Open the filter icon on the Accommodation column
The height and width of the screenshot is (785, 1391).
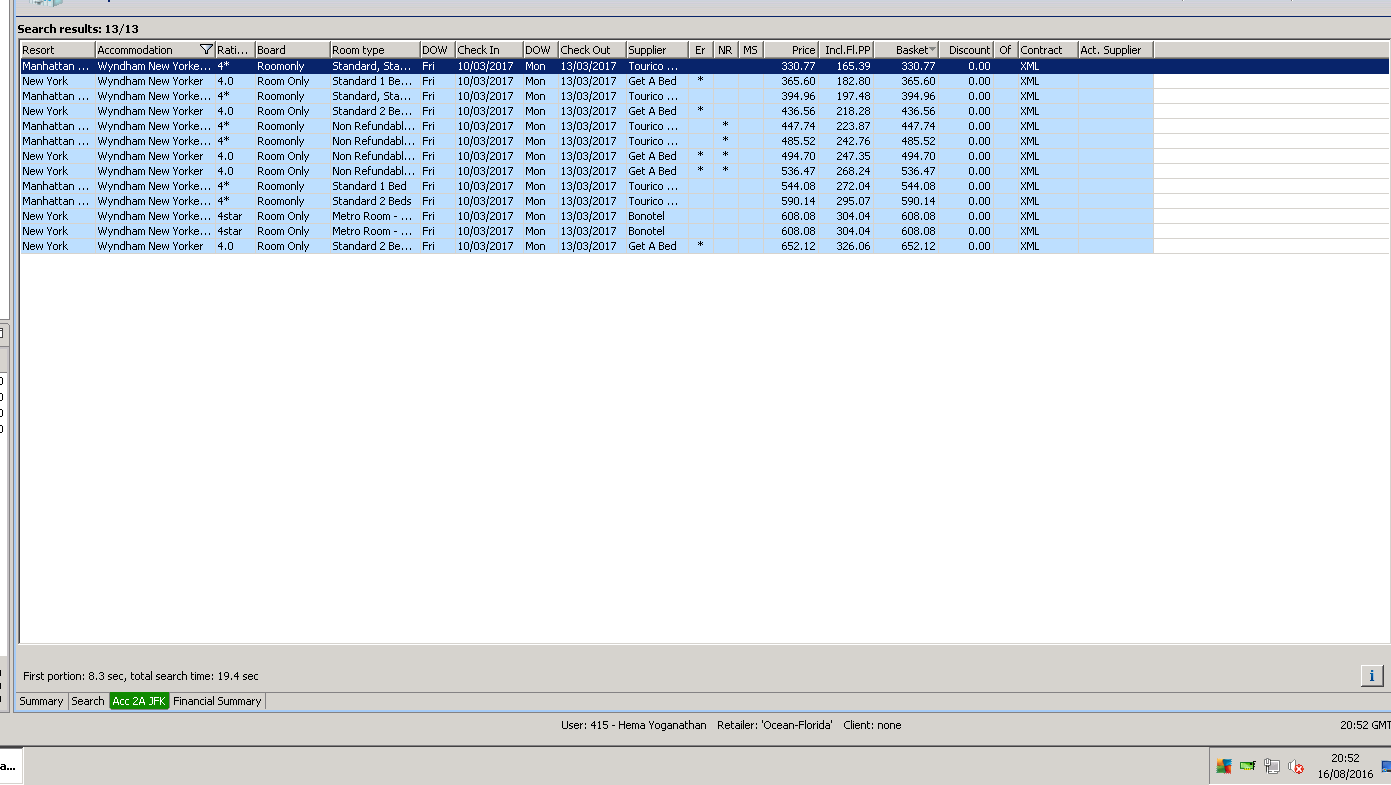tap(206, 50)
